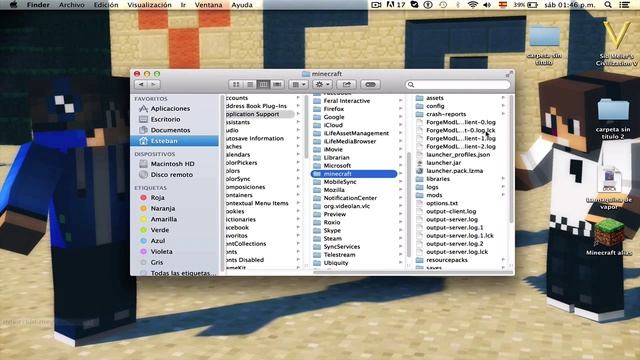
Task: Expand the logs folder arrow
Action: click(x=503, y=187)
